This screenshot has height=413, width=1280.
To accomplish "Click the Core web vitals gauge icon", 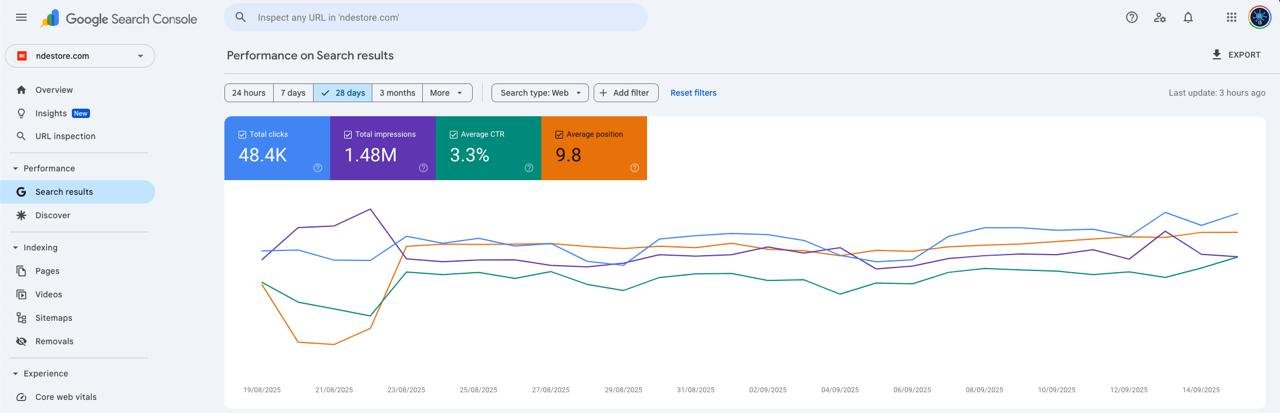I will (21, 397).
